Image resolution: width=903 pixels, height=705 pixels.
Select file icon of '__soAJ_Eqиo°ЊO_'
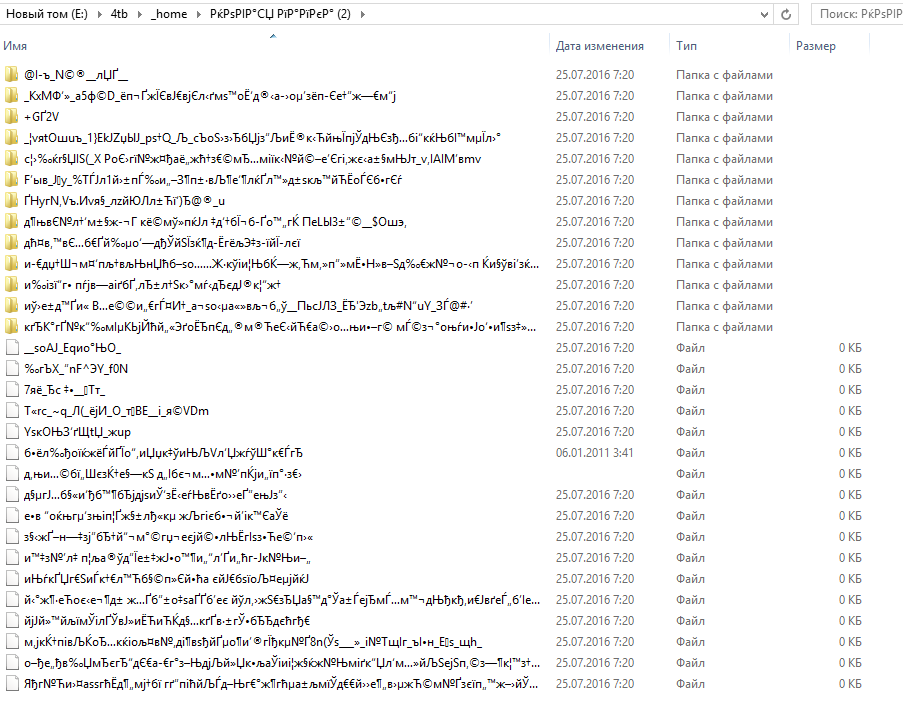[x=12, y=348]
